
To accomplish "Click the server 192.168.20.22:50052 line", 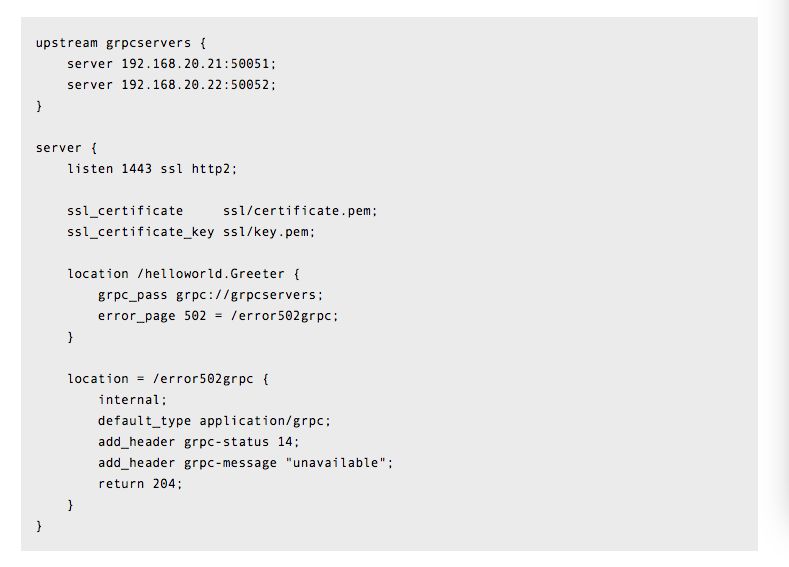I will [x=172, y=85].
